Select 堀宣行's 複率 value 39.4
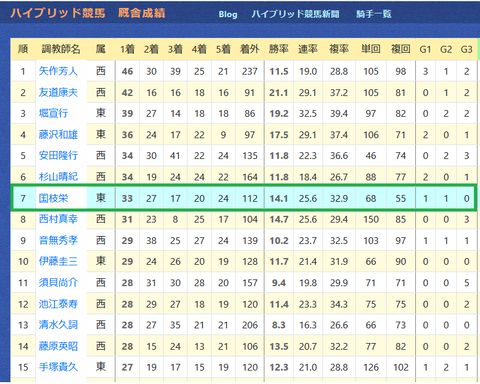The height and width of the screenshot is (384, 480). click(x=339, y=114)
